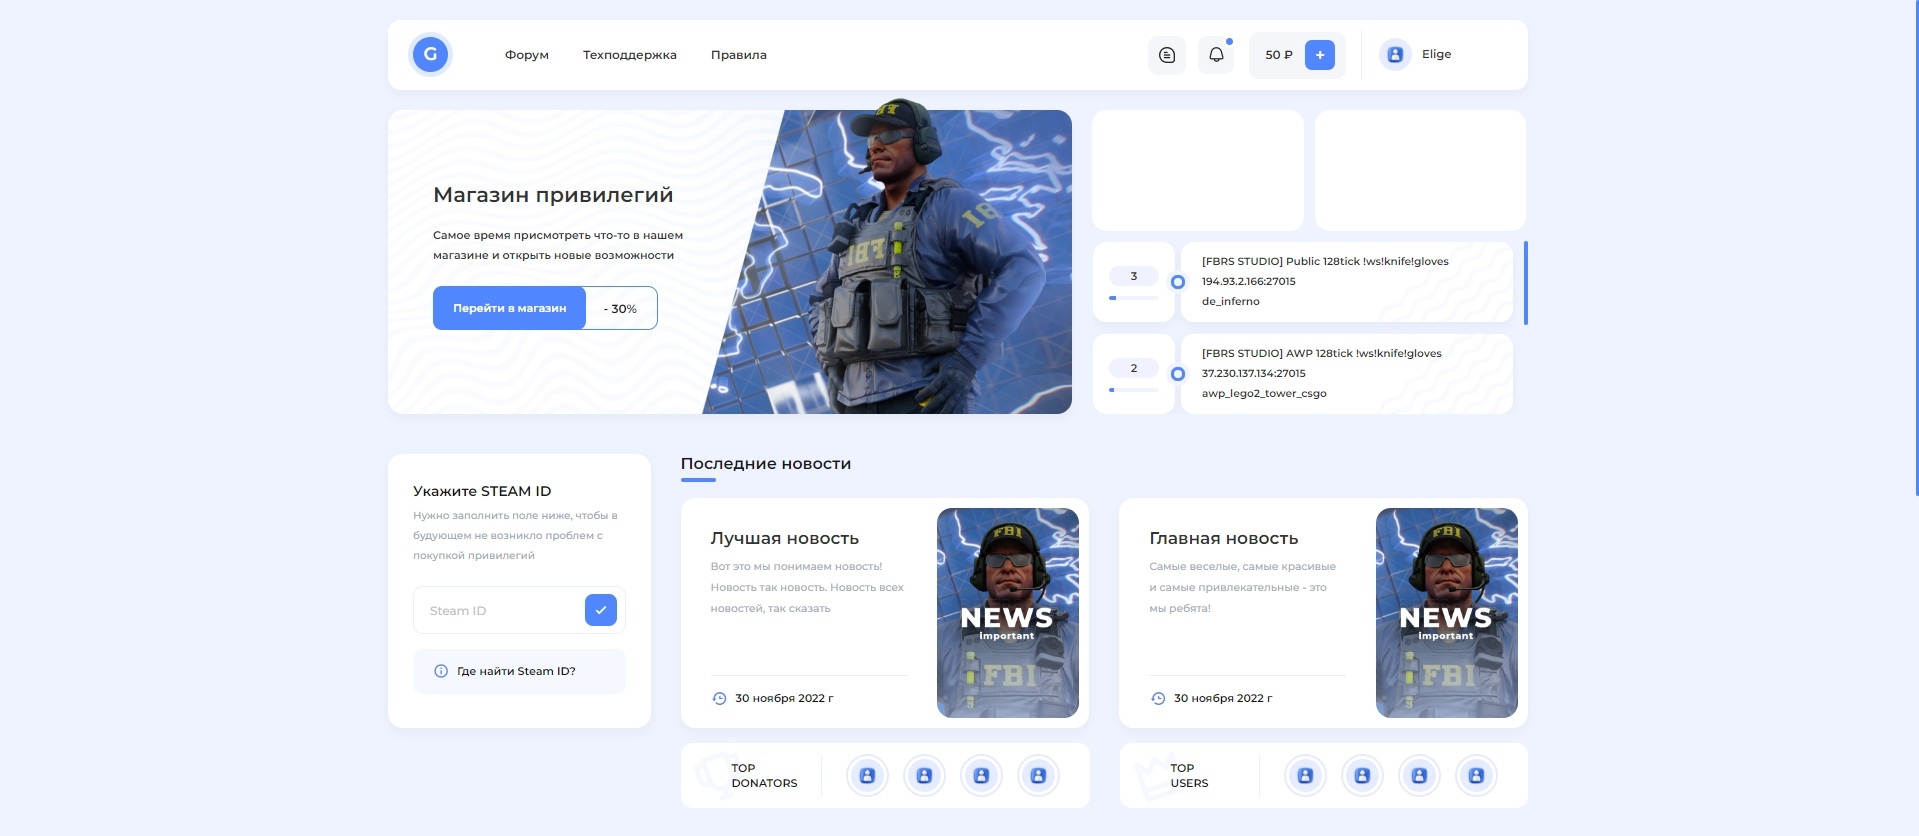Open the Где найти Steam ID? link
Screen dimensions: 1919x836
pos(516,671)
